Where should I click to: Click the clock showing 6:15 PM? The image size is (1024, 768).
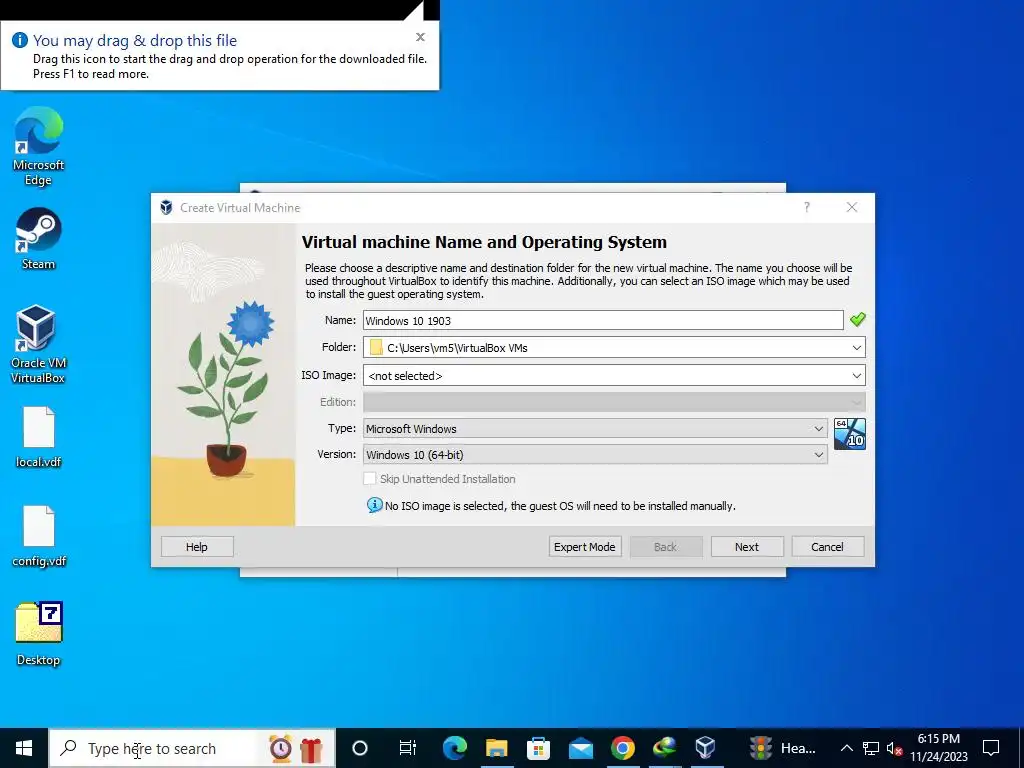[938, 739]
